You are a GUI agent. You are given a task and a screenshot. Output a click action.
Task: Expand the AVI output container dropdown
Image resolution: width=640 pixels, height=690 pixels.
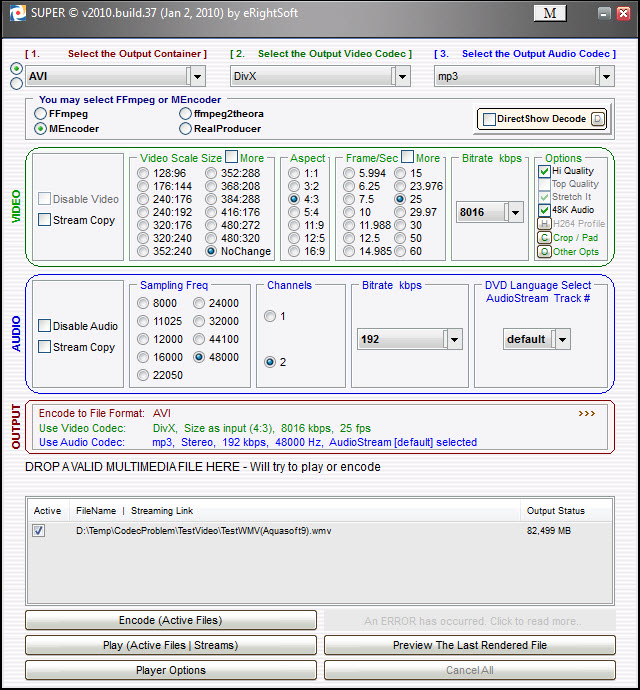[197, 76]
